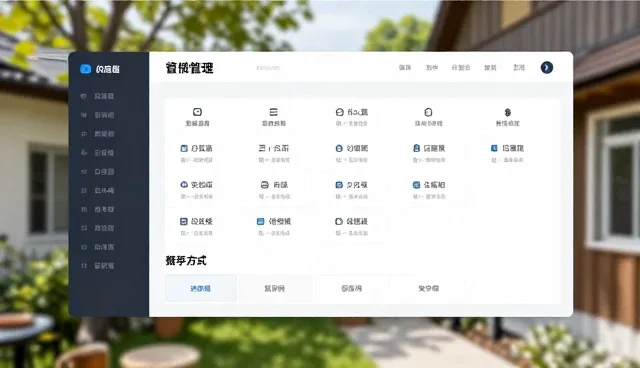Viewport: 640px width, 368px height.
Task: Open the third item in the dark sidebar
Action: tap(98, 134)
